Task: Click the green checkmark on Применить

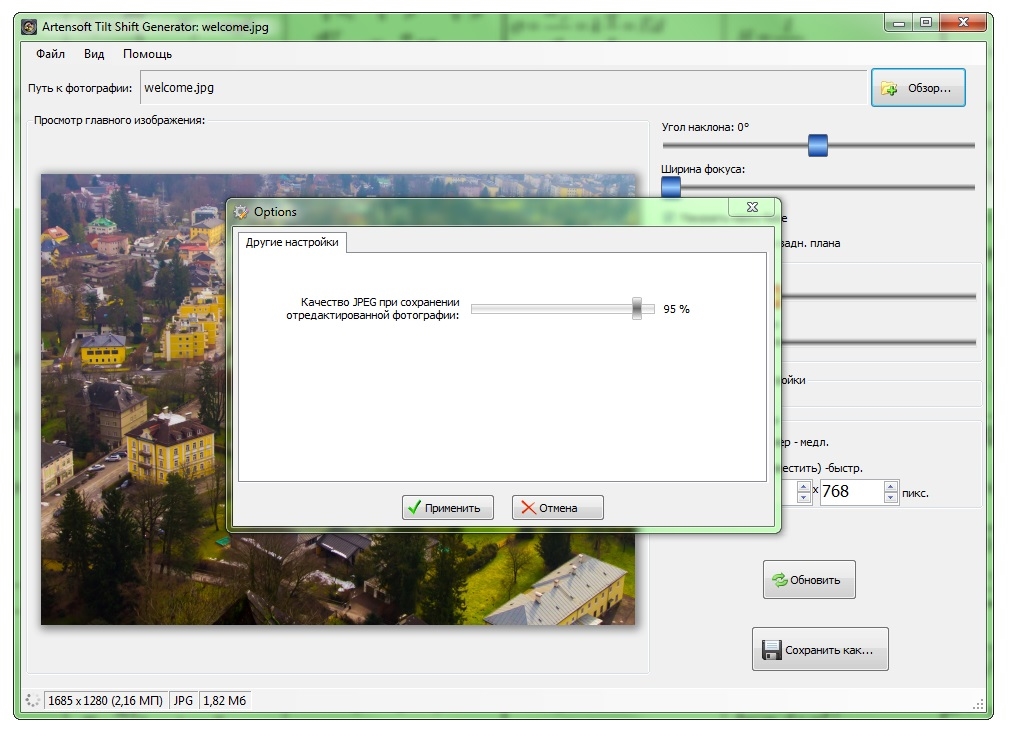Action: tap(414, 508)
